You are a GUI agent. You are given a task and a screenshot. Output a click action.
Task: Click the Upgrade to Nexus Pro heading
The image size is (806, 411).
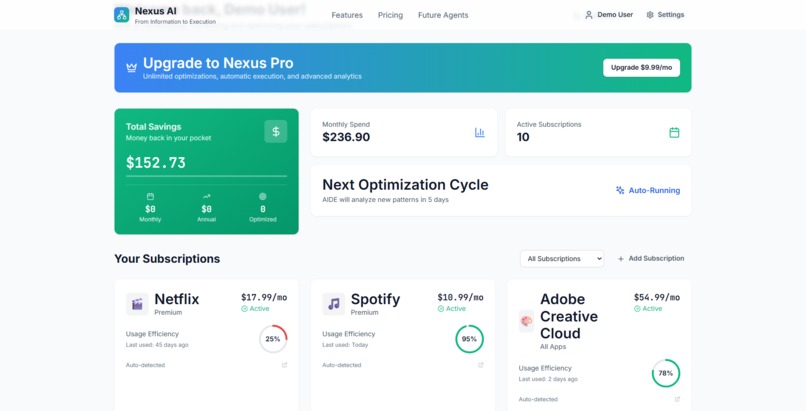tap(218, 63)
